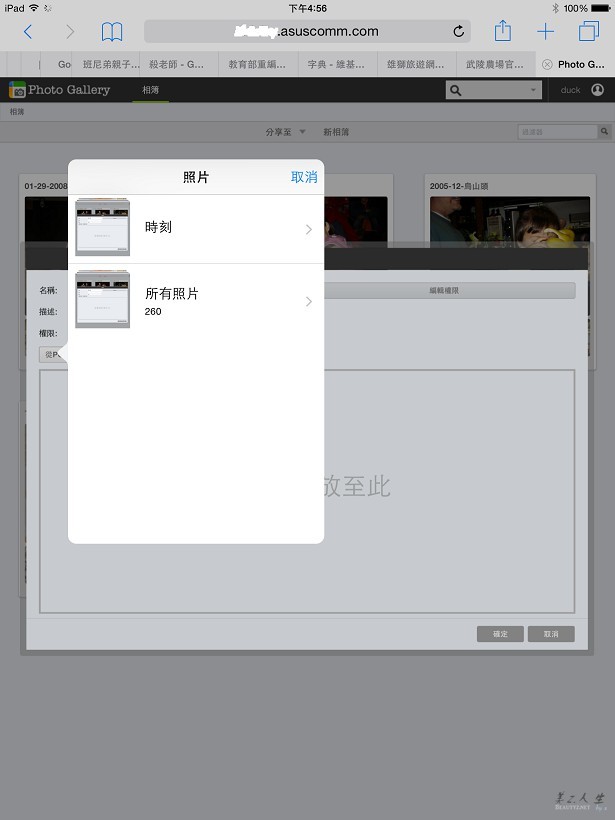Tap the Bluetooth icon in status bar
This screenshot has height=820, width=615.
tap(555, 8)
